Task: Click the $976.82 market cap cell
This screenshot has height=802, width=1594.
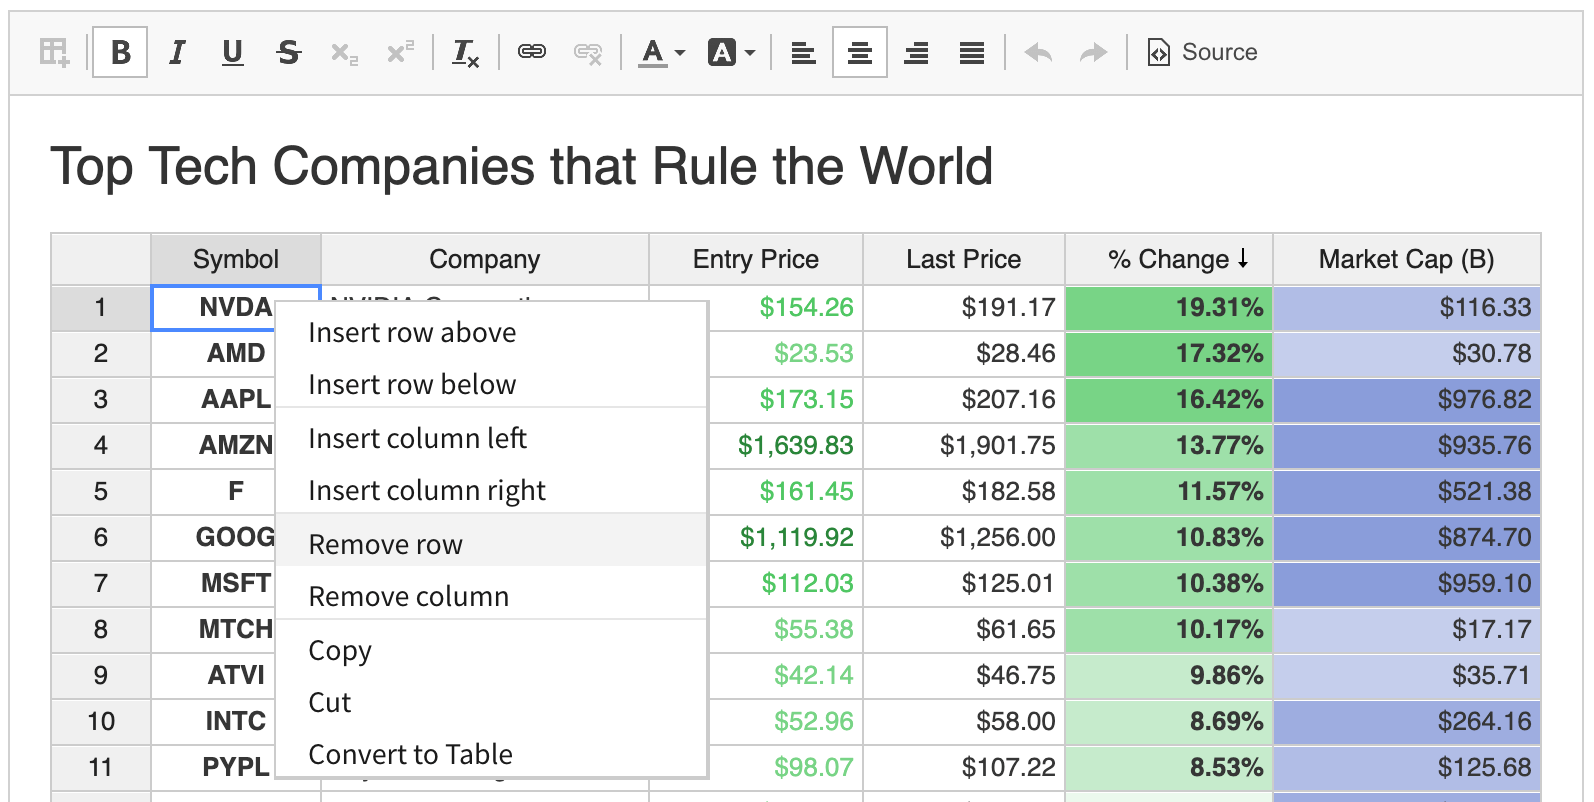Action: coord(1407,399)
